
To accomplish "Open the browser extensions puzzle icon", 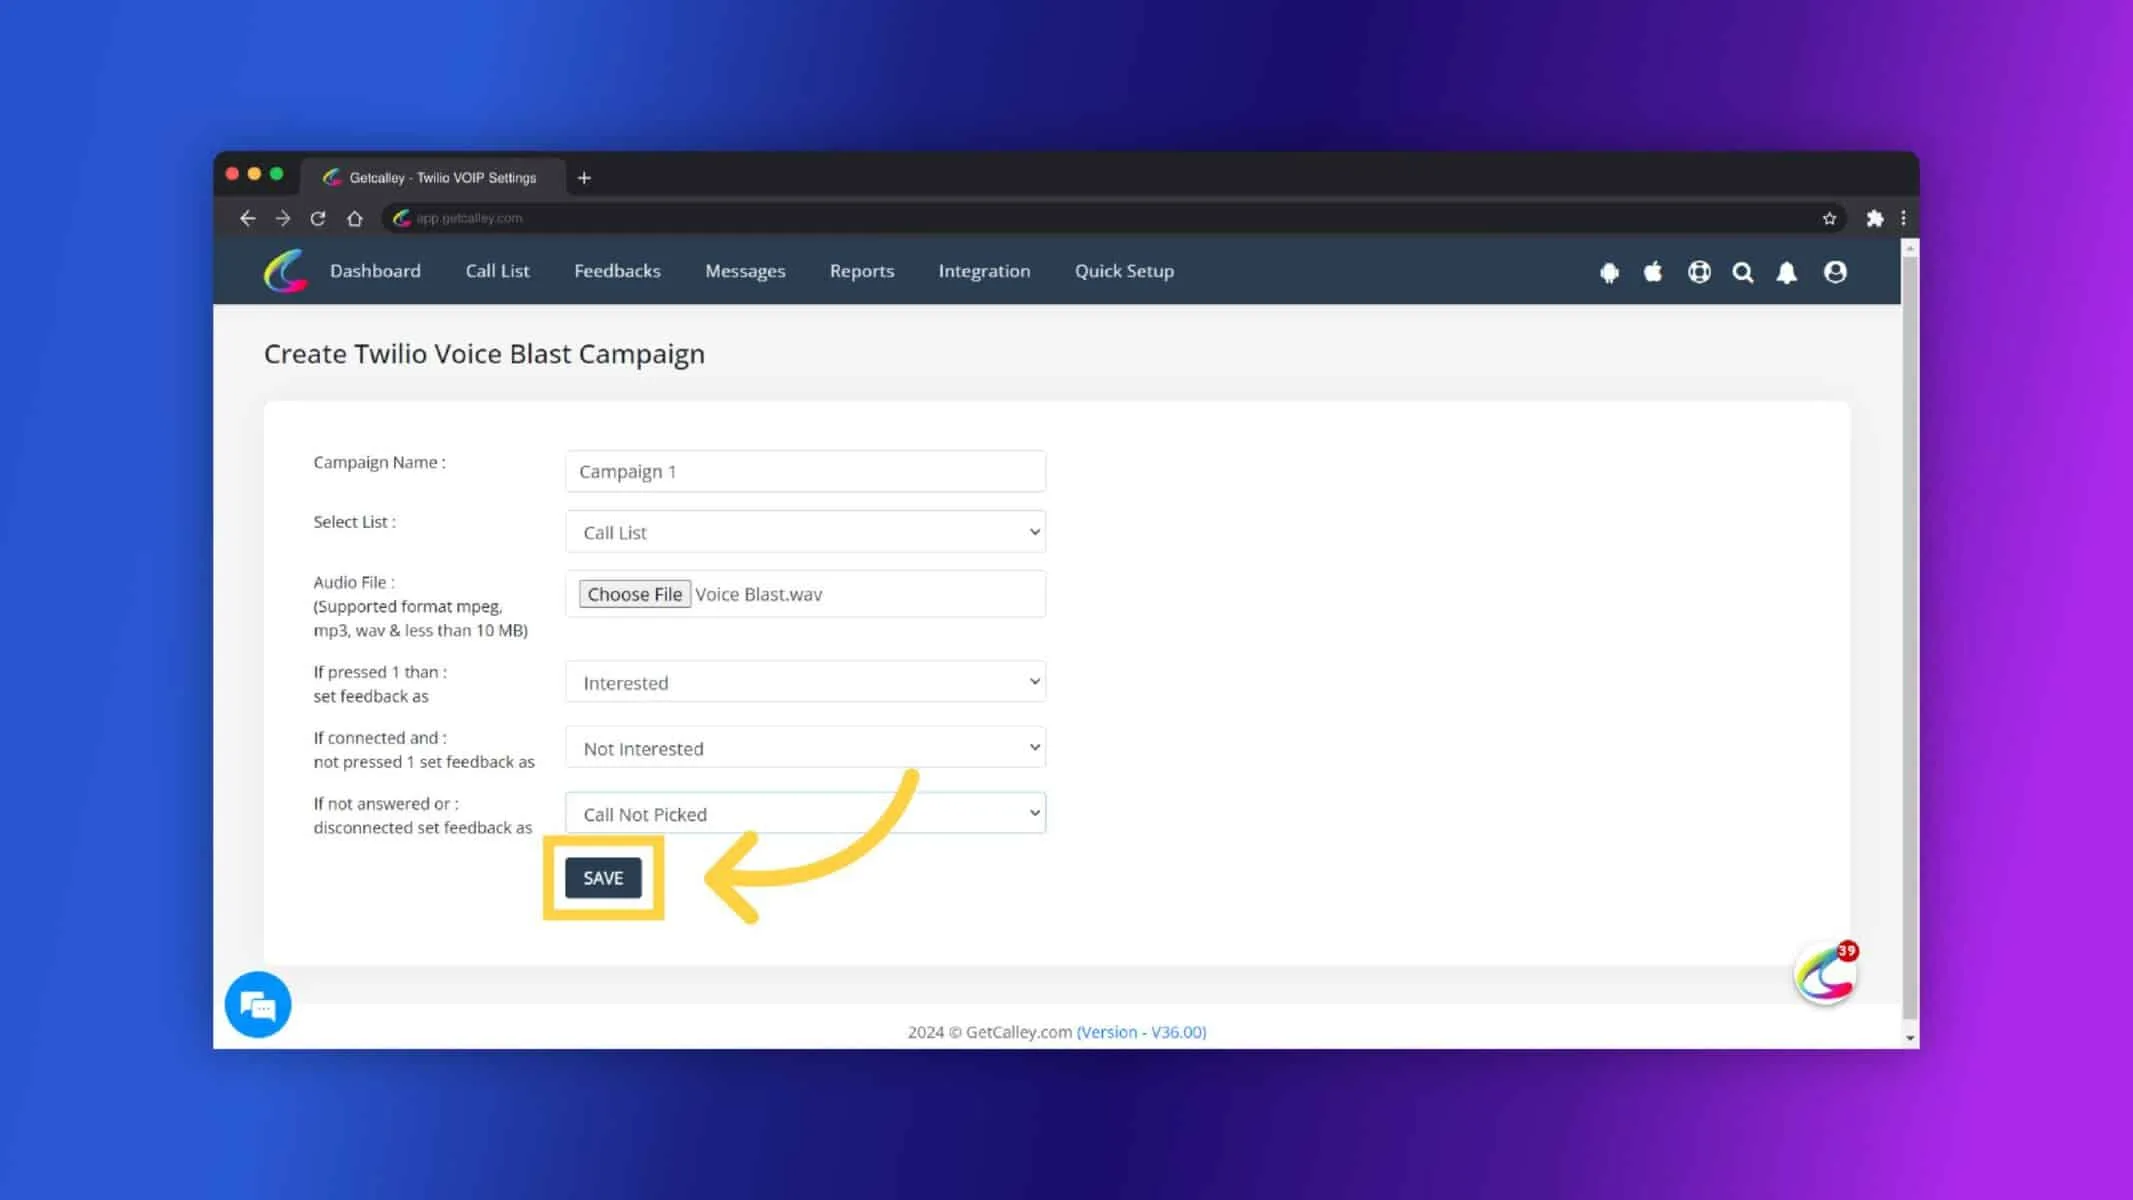I will (x=1875, y=218).
